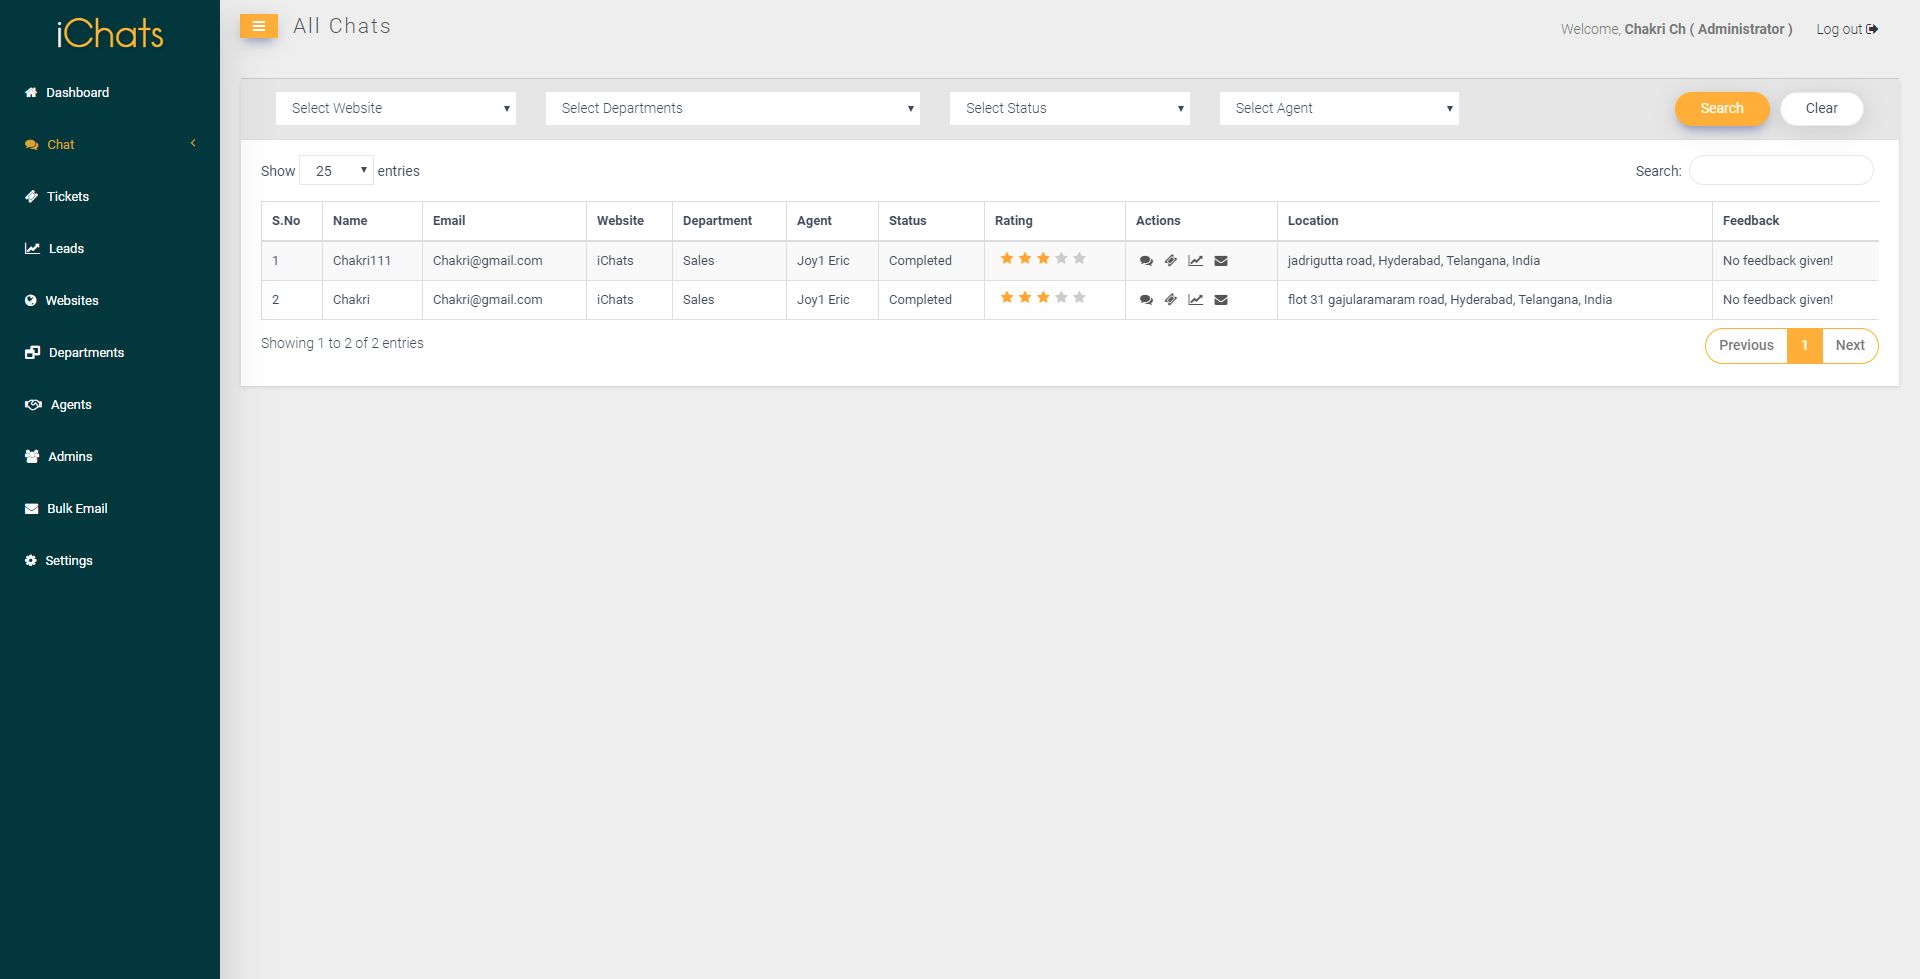Log out of the admin account
Image resolution: width=1920 pixels, height=979 pixels.
point(1847,29)
